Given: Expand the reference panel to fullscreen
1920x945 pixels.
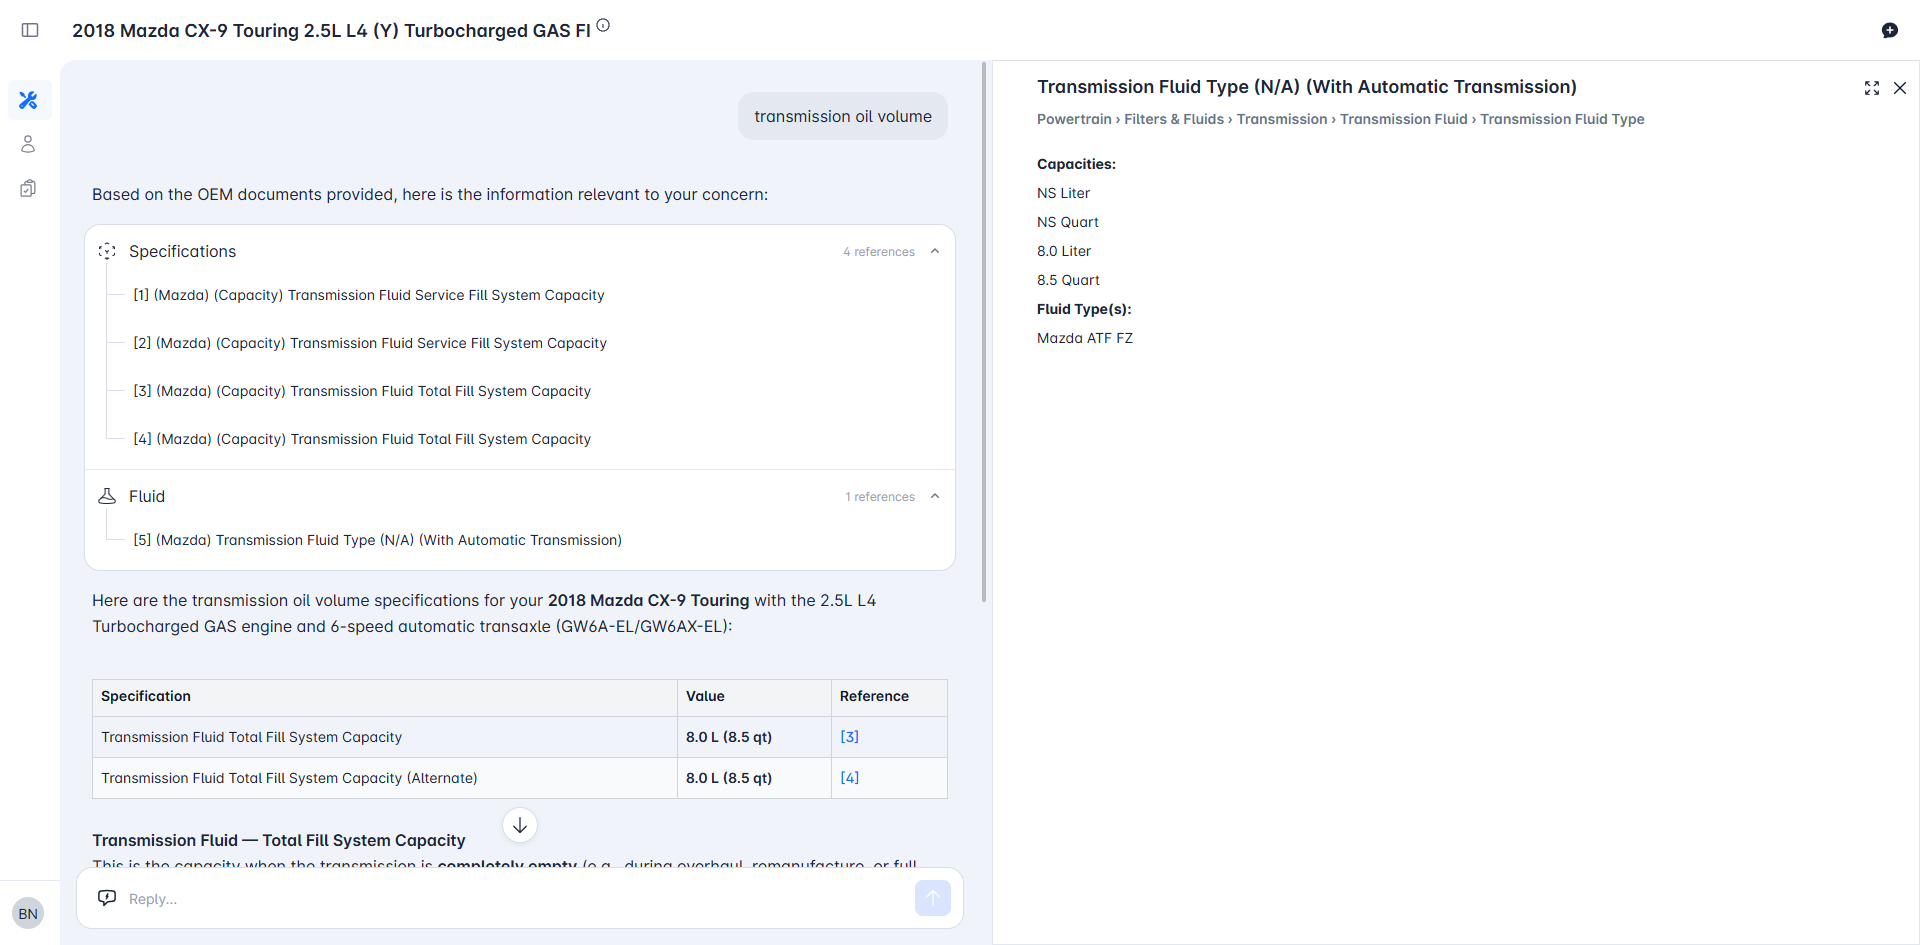Looking at the screenshot, I should 1871,88.
